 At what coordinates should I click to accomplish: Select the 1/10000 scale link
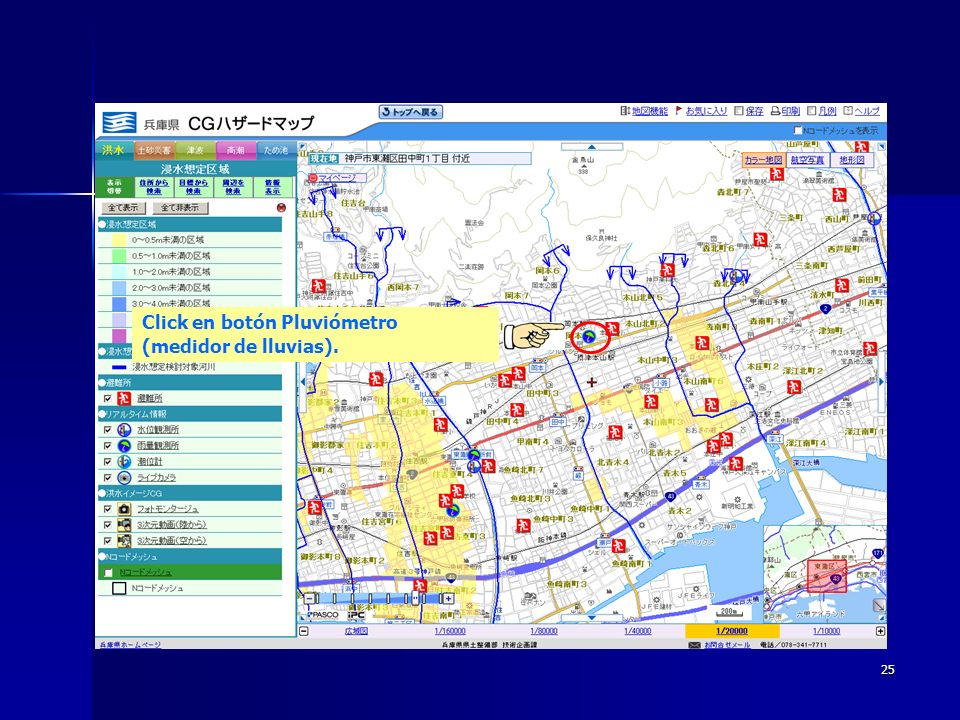point(827,631)
